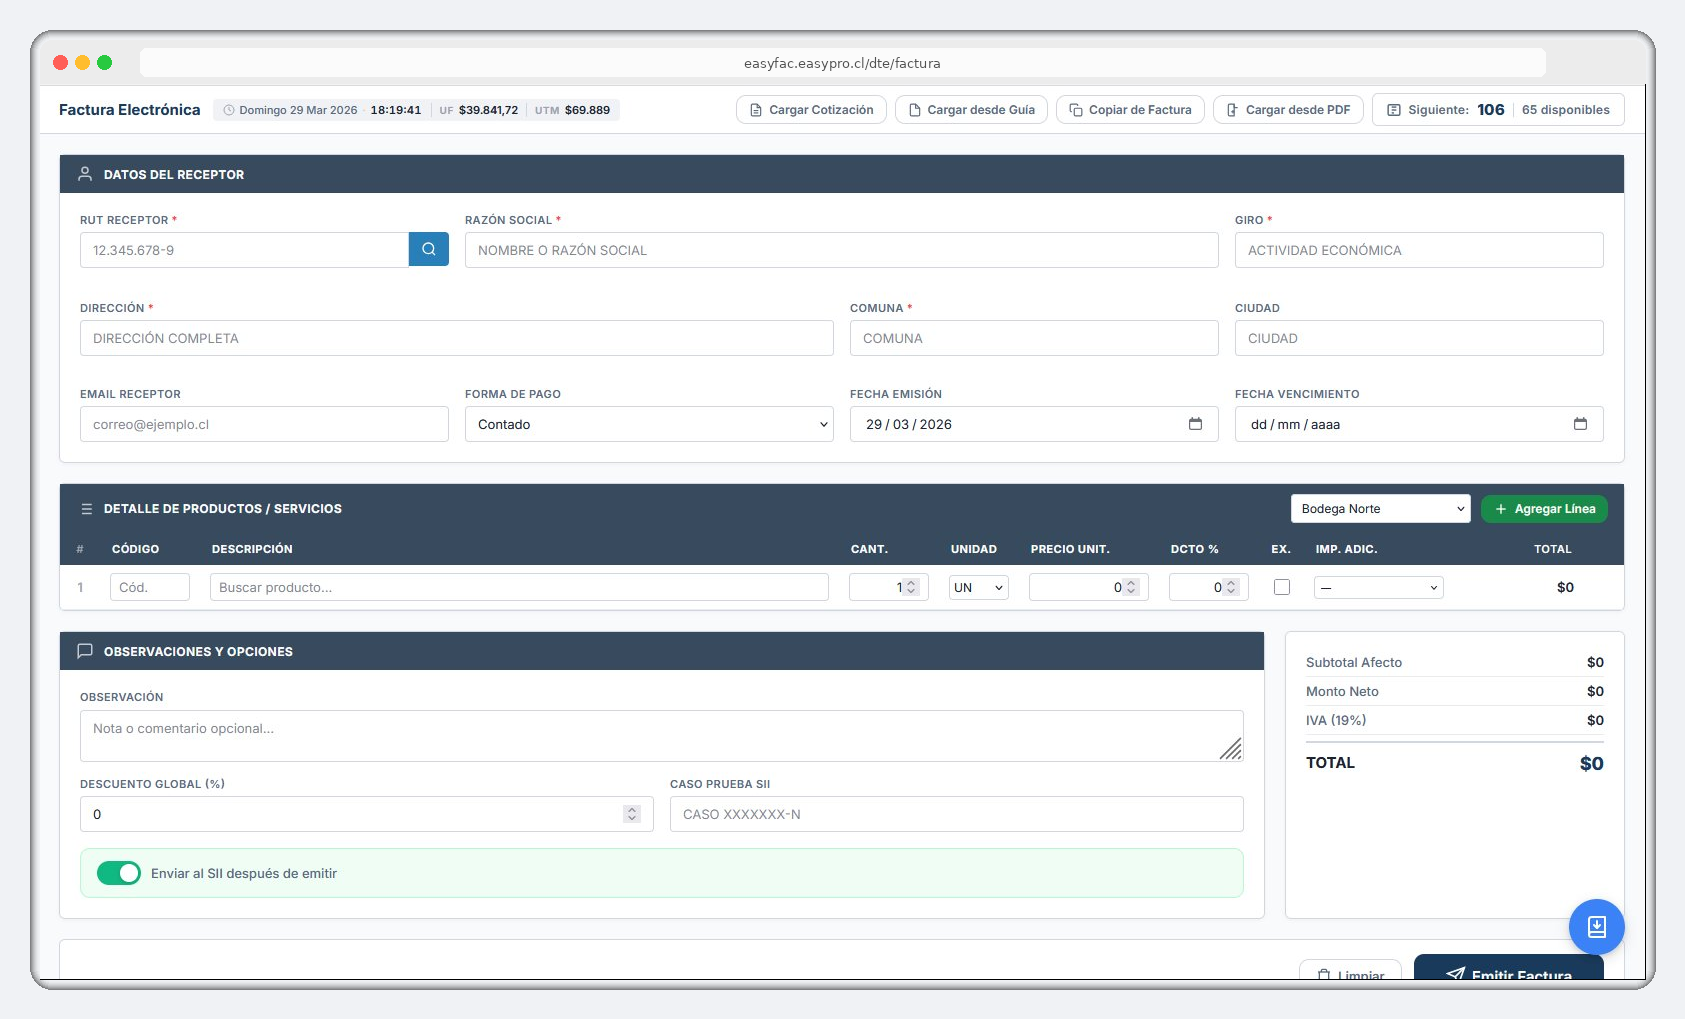
Task: Click the Cargar desde PDF import icon
Action: pos(1232,110)
